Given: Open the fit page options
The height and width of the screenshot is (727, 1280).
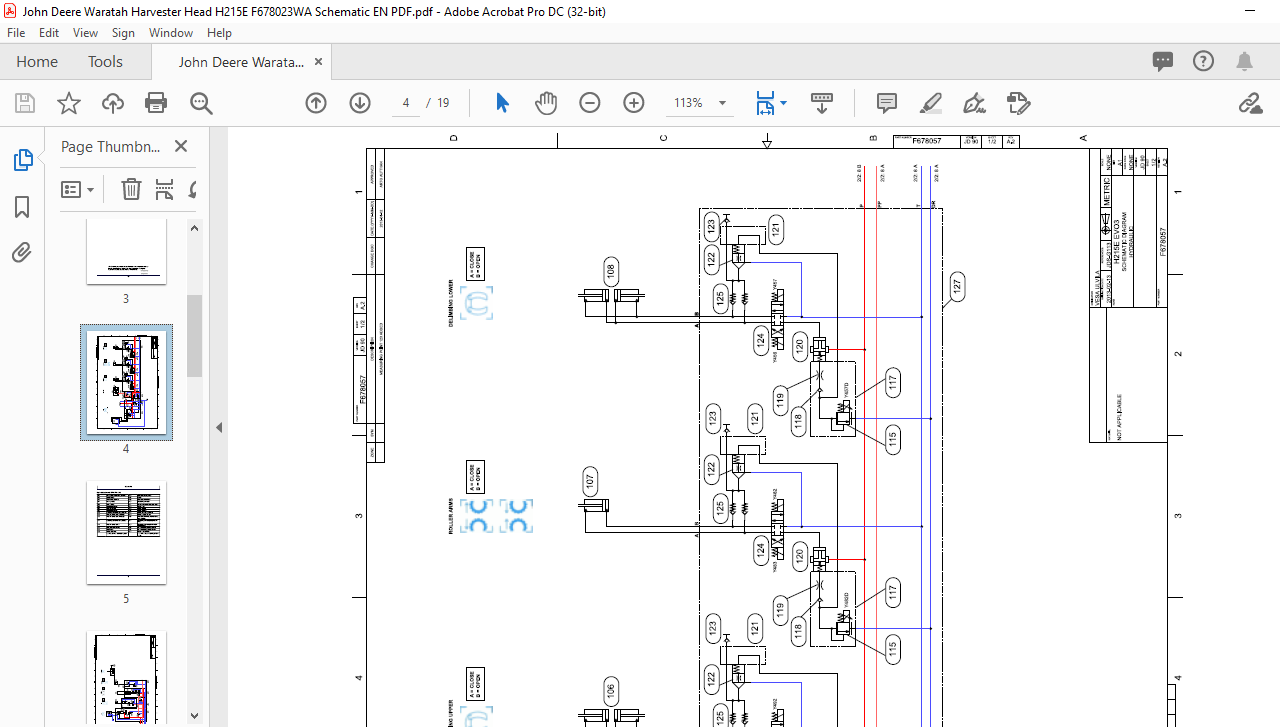Looking at the screenshot, I should click(770, 103).
